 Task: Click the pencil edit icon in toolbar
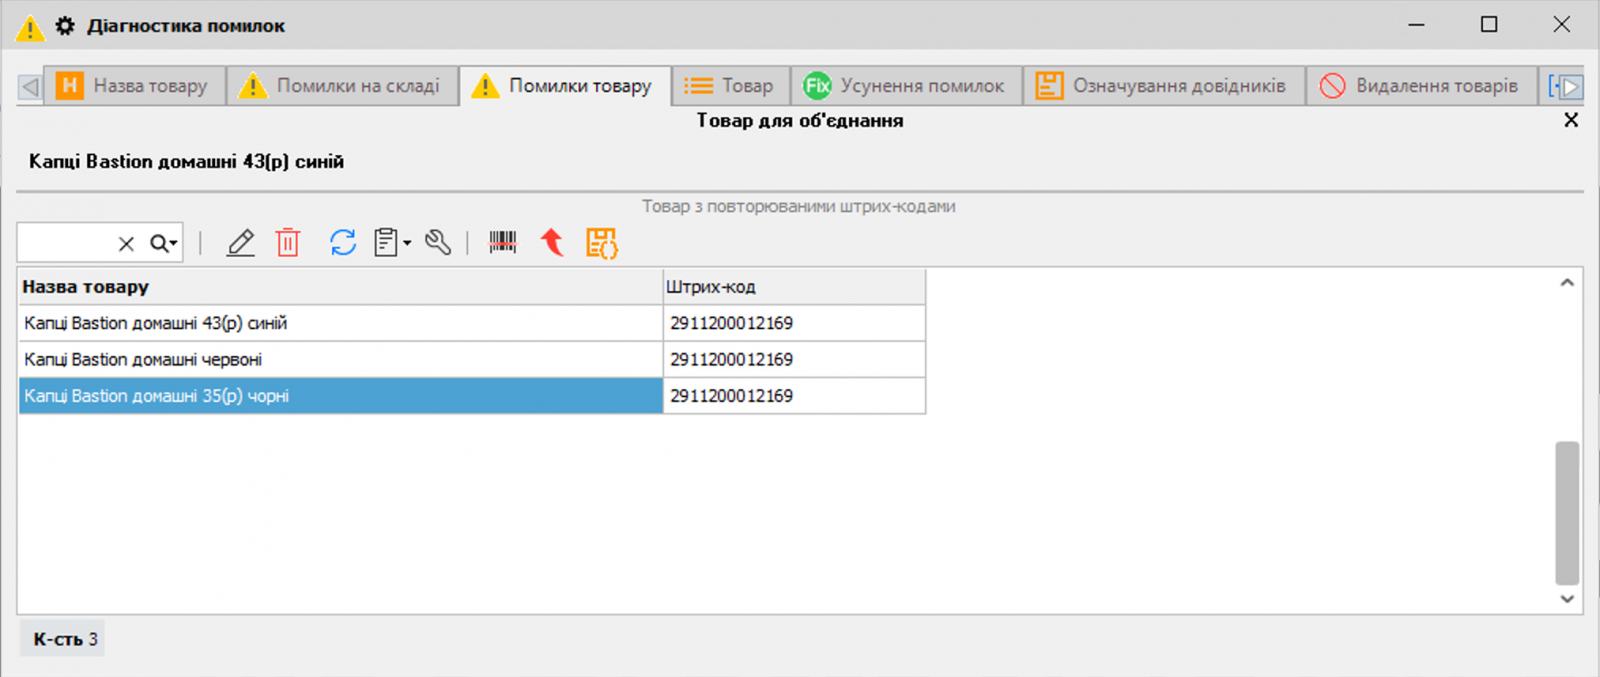point(240,243)
